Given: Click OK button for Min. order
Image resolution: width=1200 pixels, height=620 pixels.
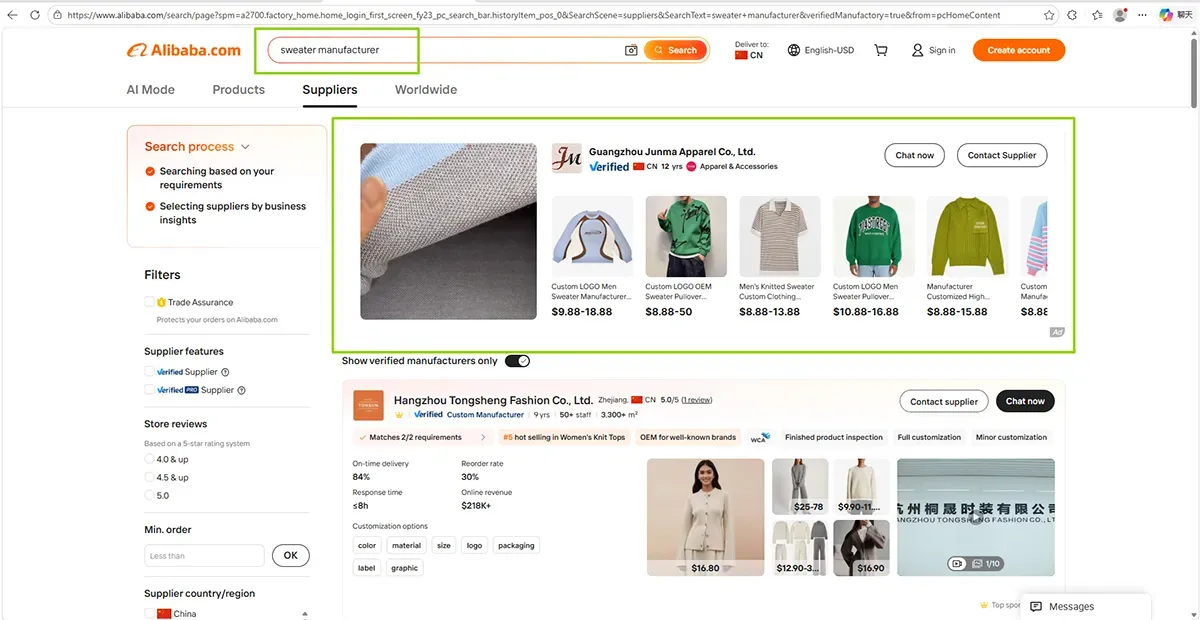Looking at the screenshot, I should [x=290, y=555].
